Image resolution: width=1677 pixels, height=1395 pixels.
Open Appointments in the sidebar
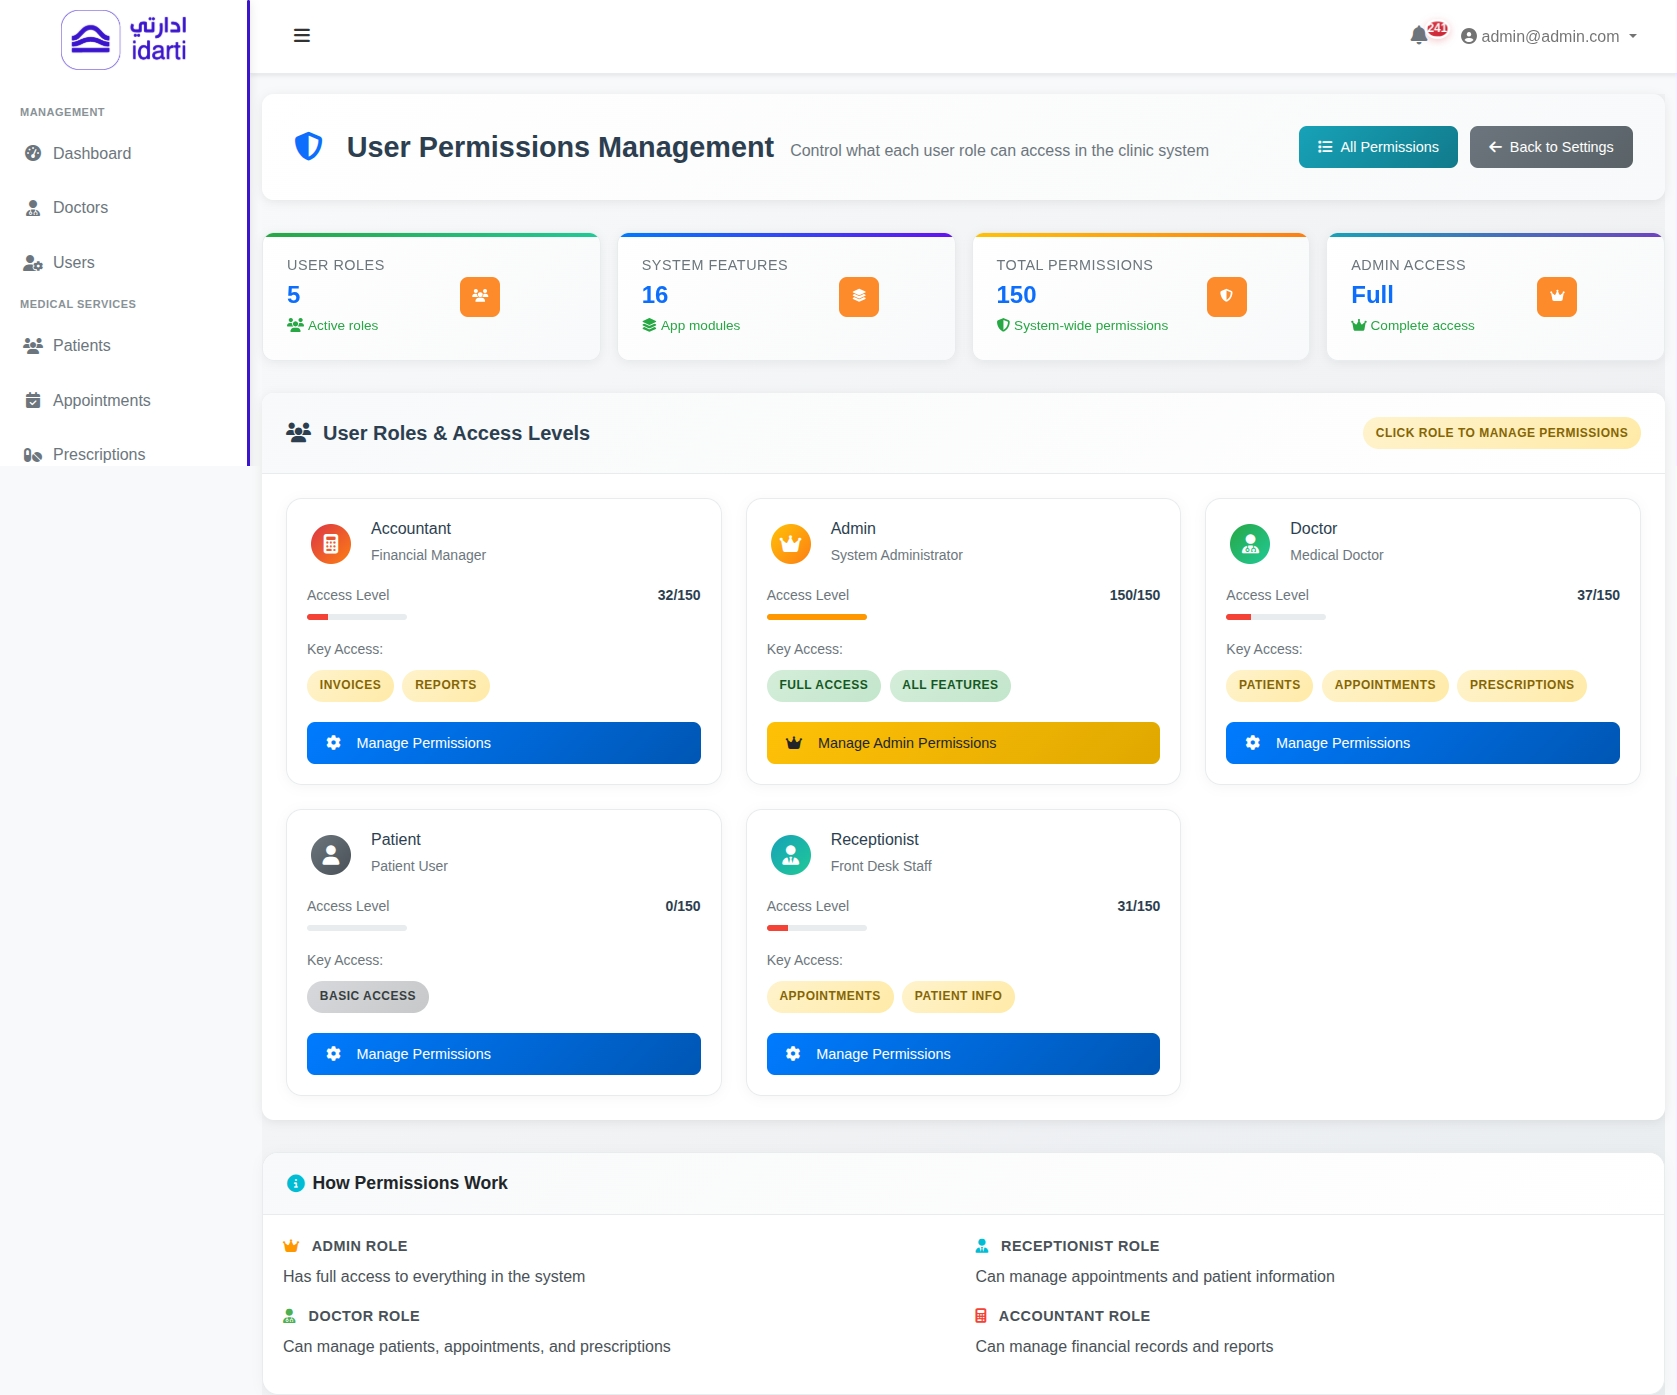pyautogui.click(x=101, y=400)
